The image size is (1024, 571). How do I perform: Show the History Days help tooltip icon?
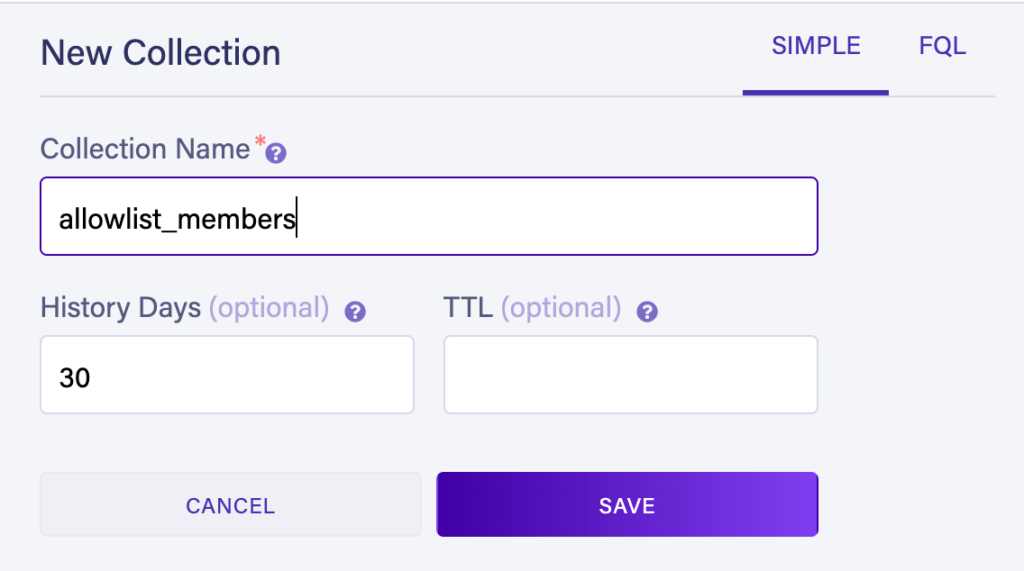click(355, 312)
